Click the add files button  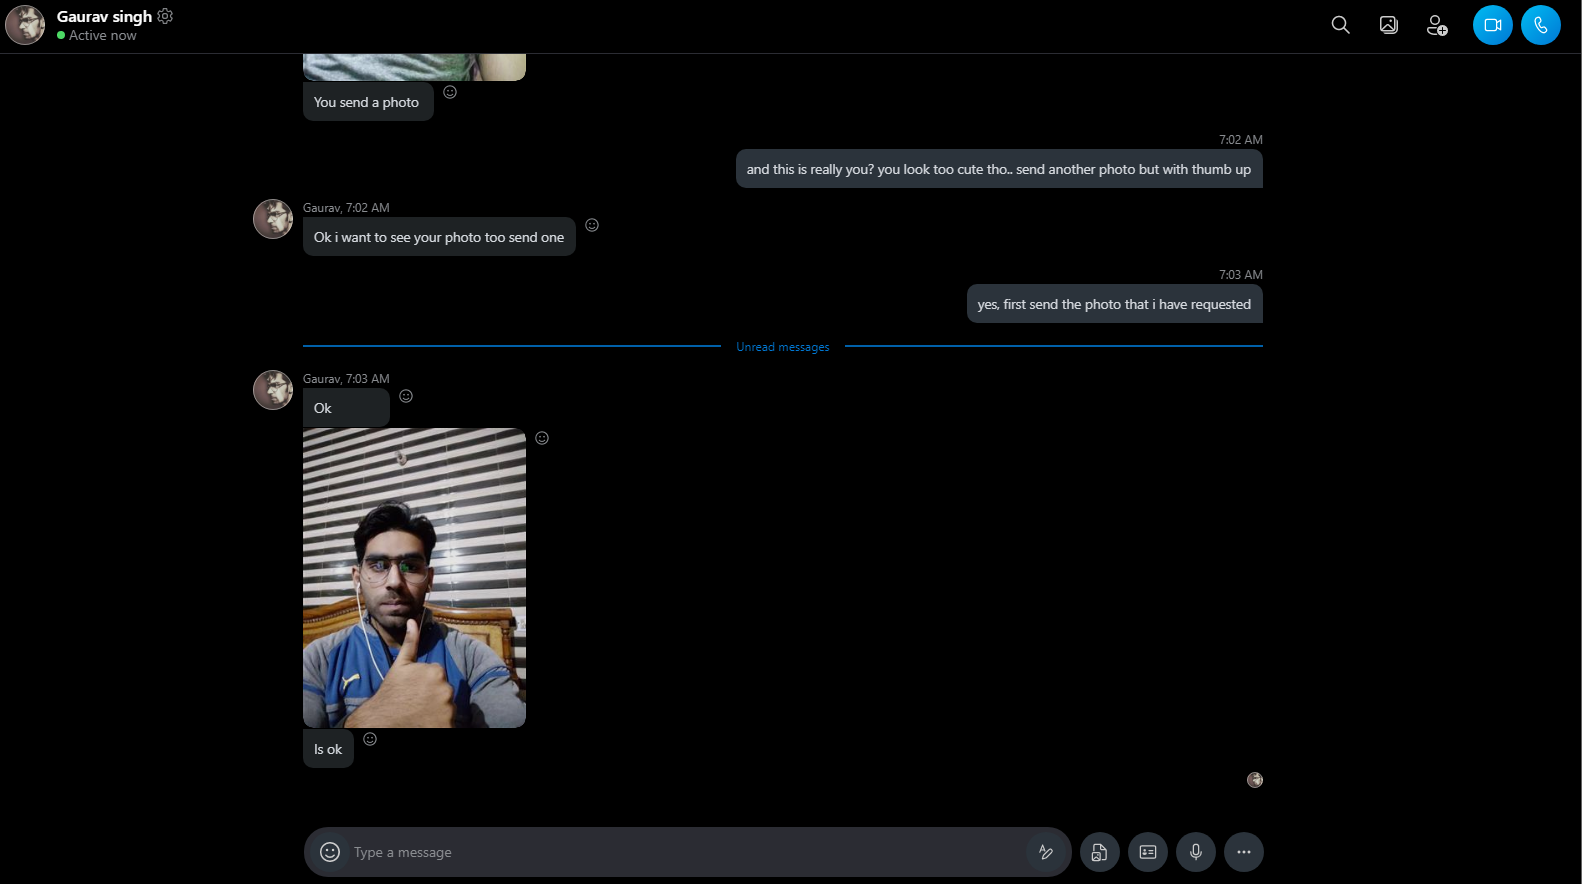(1099, 852)
